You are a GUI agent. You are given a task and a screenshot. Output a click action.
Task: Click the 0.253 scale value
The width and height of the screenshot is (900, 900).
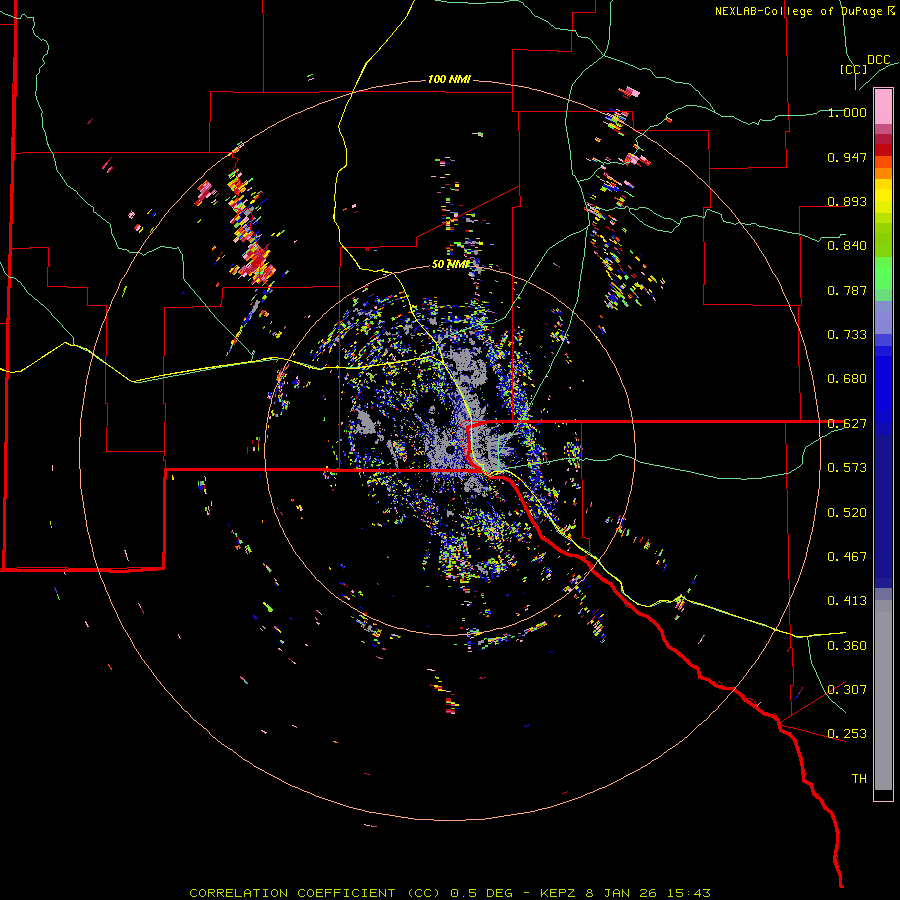847,734
